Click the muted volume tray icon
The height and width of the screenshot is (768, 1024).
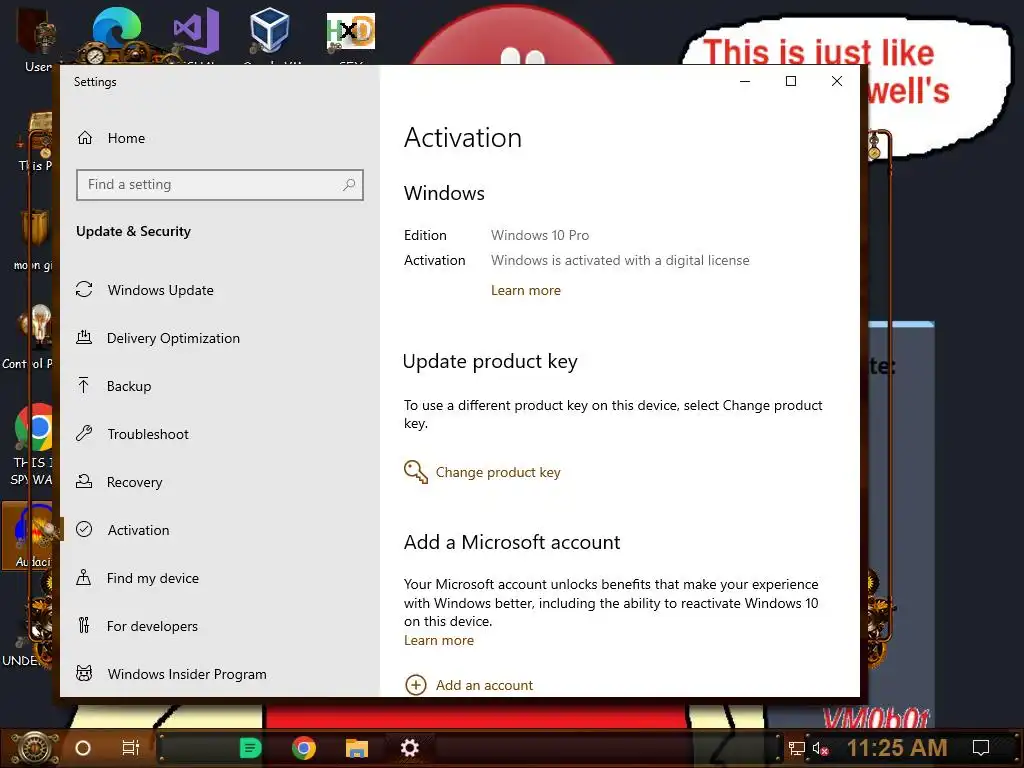tap(820, 748)
